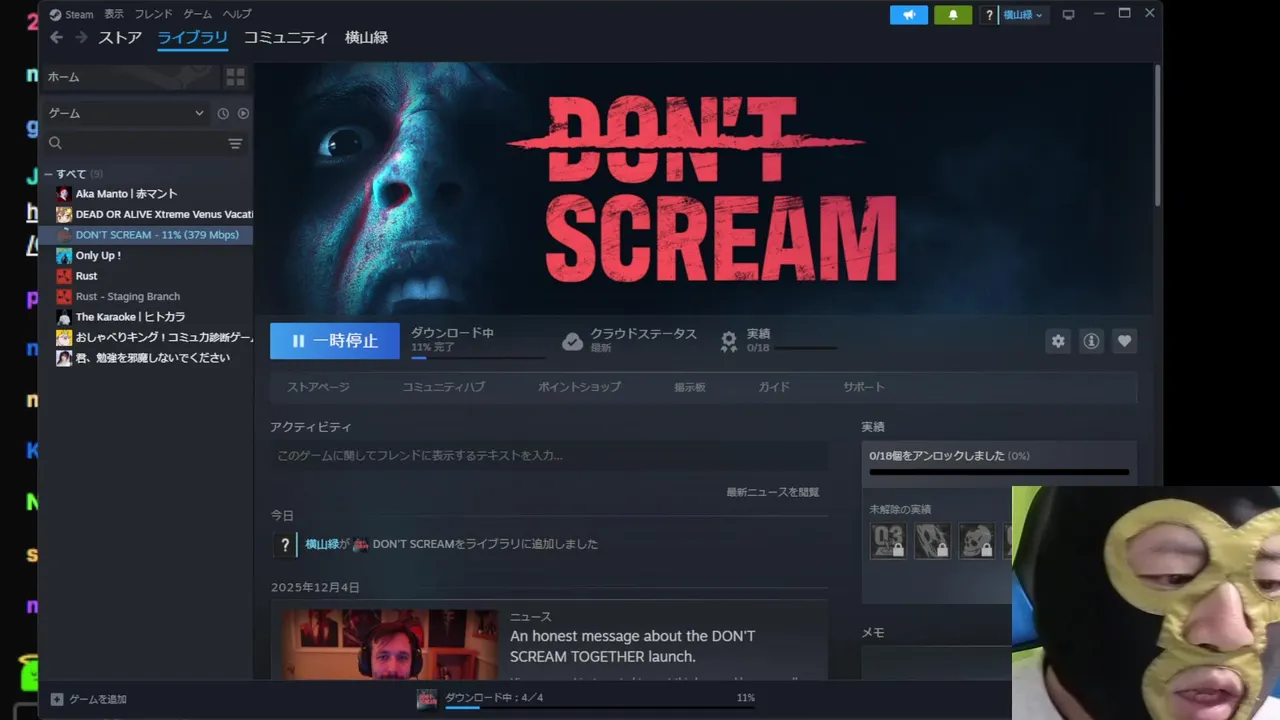Open downloads status ダウンロード中 4/4
1280x720 pixels.
(x=494, y=697)
